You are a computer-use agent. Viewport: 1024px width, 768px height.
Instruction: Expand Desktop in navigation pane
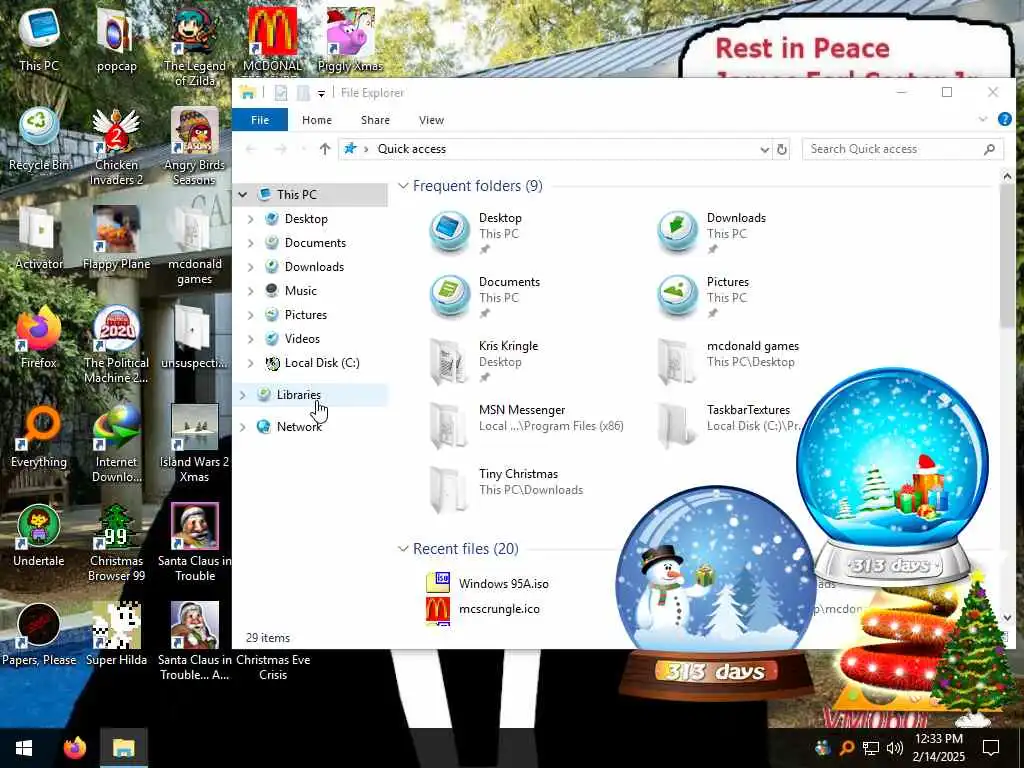click(251, 219)
